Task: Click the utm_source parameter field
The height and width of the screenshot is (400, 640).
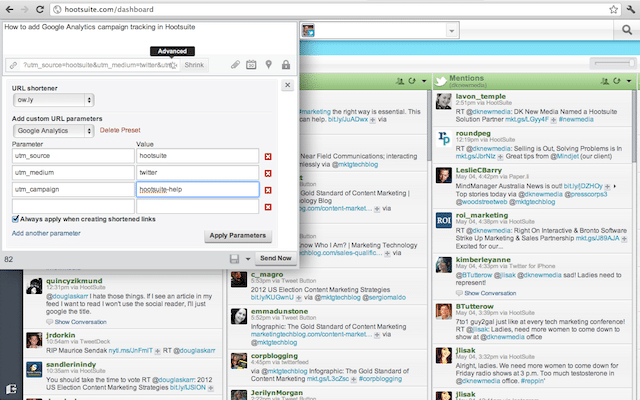Action: coord(73,156)
